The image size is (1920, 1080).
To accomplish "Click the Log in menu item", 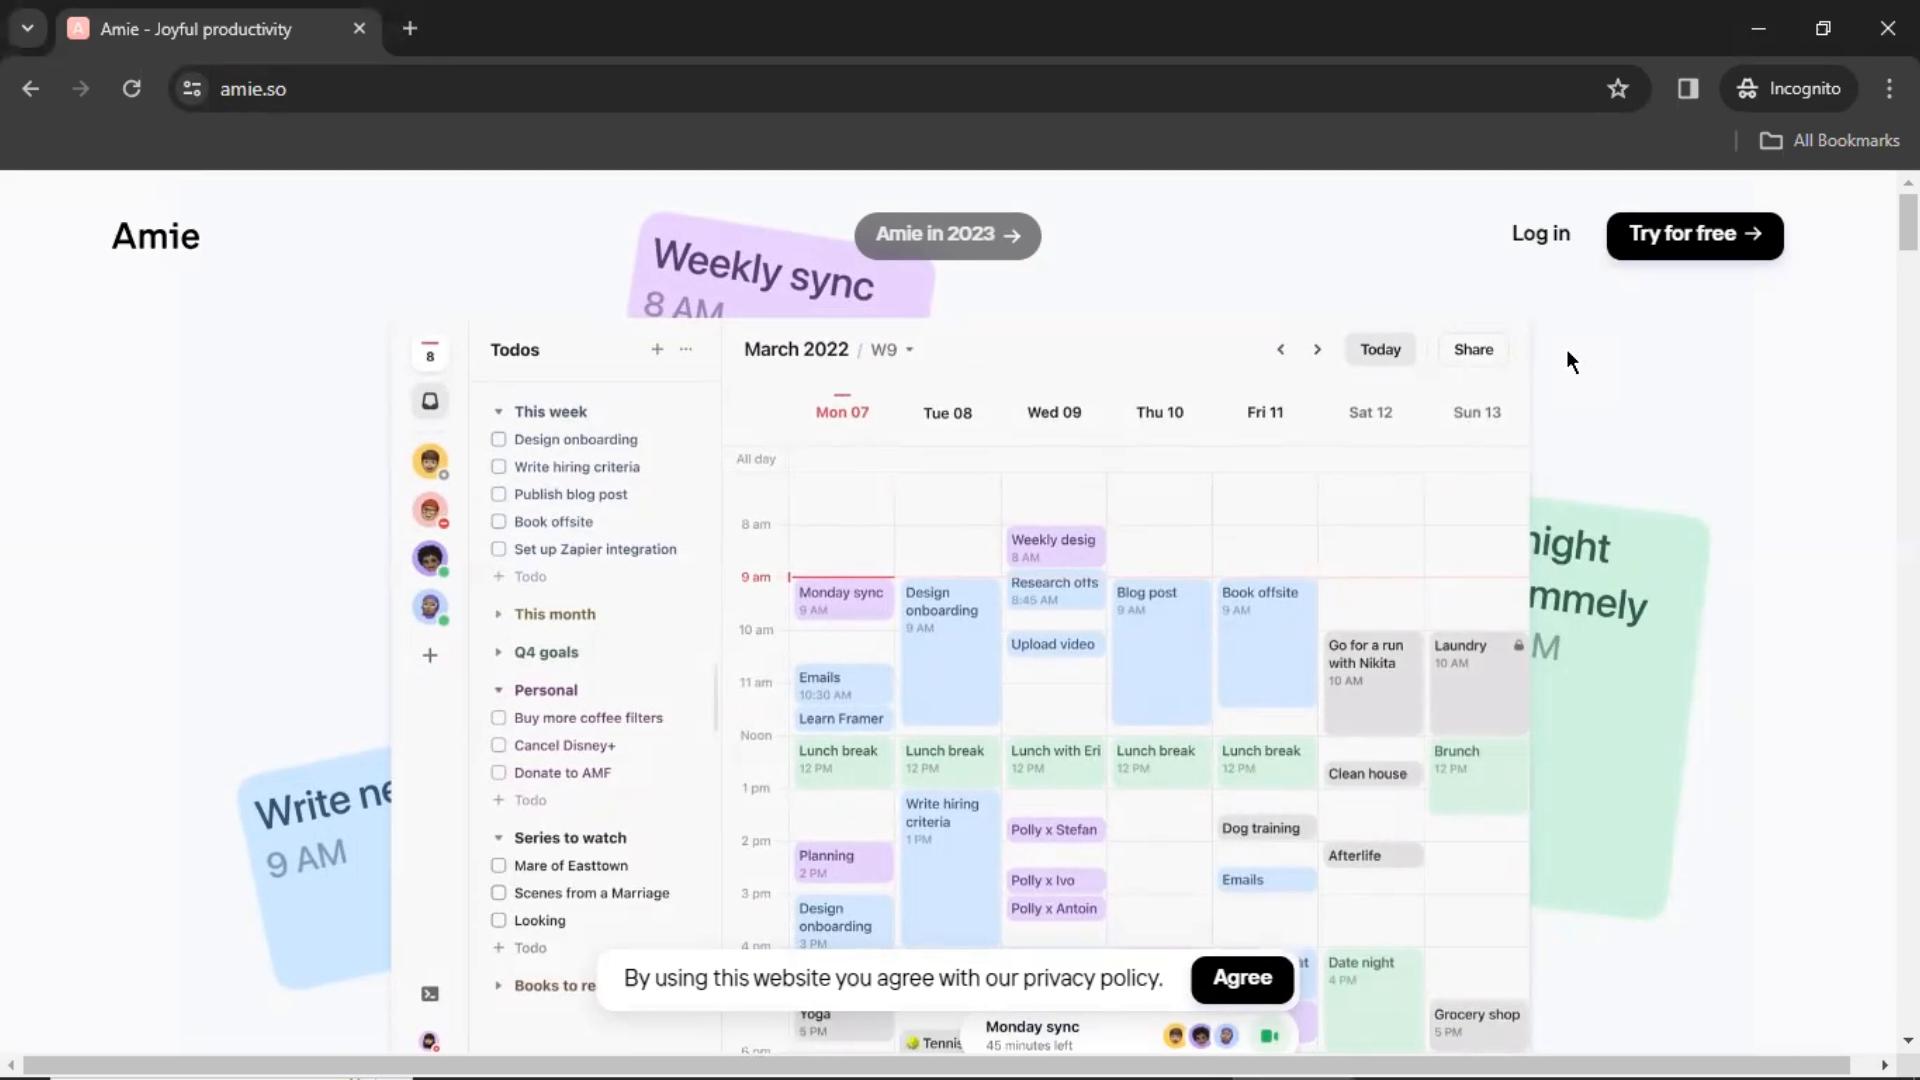I will (x=1542, y=235).
